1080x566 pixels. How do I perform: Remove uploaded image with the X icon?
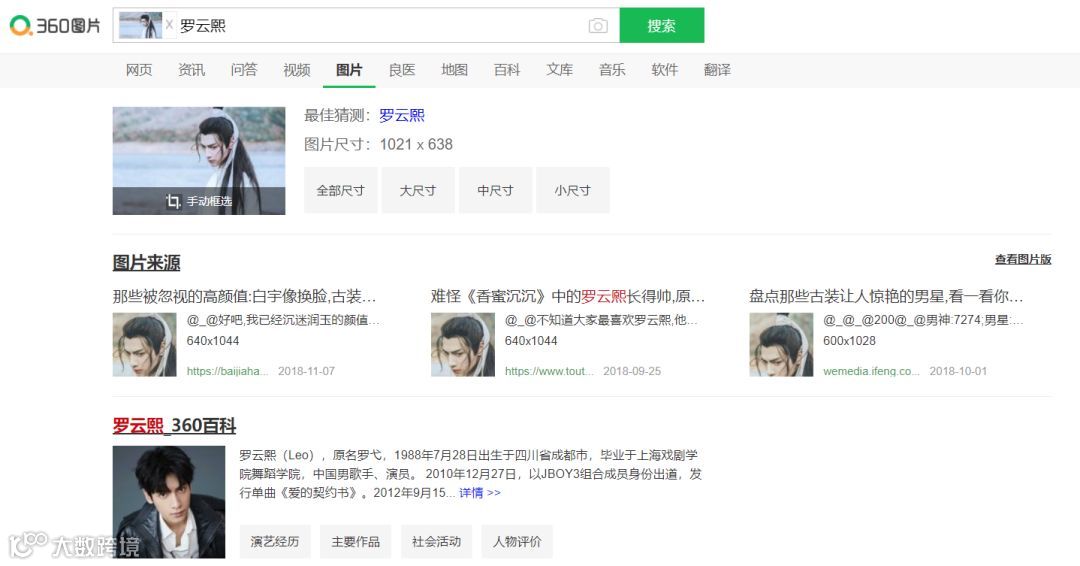[x=169, y=25]
